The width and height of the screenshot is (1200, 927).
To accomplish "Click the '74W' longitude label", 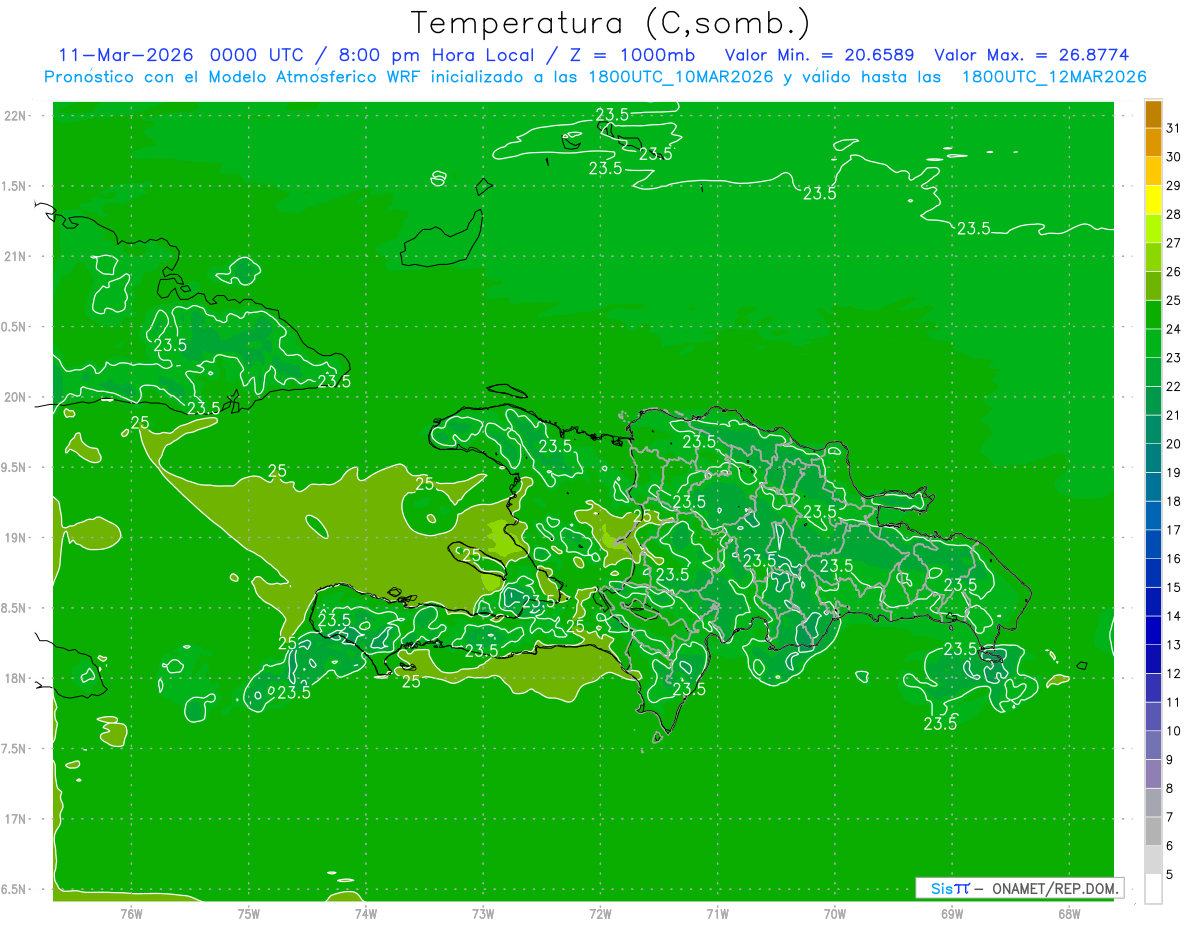I will pos(366,914).
